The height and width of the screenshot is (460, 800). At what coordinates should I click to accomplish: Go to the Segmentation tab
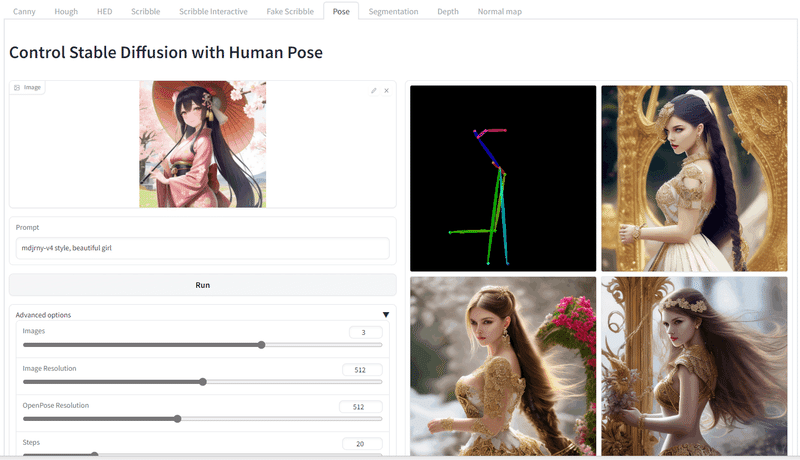click(393, 11)
